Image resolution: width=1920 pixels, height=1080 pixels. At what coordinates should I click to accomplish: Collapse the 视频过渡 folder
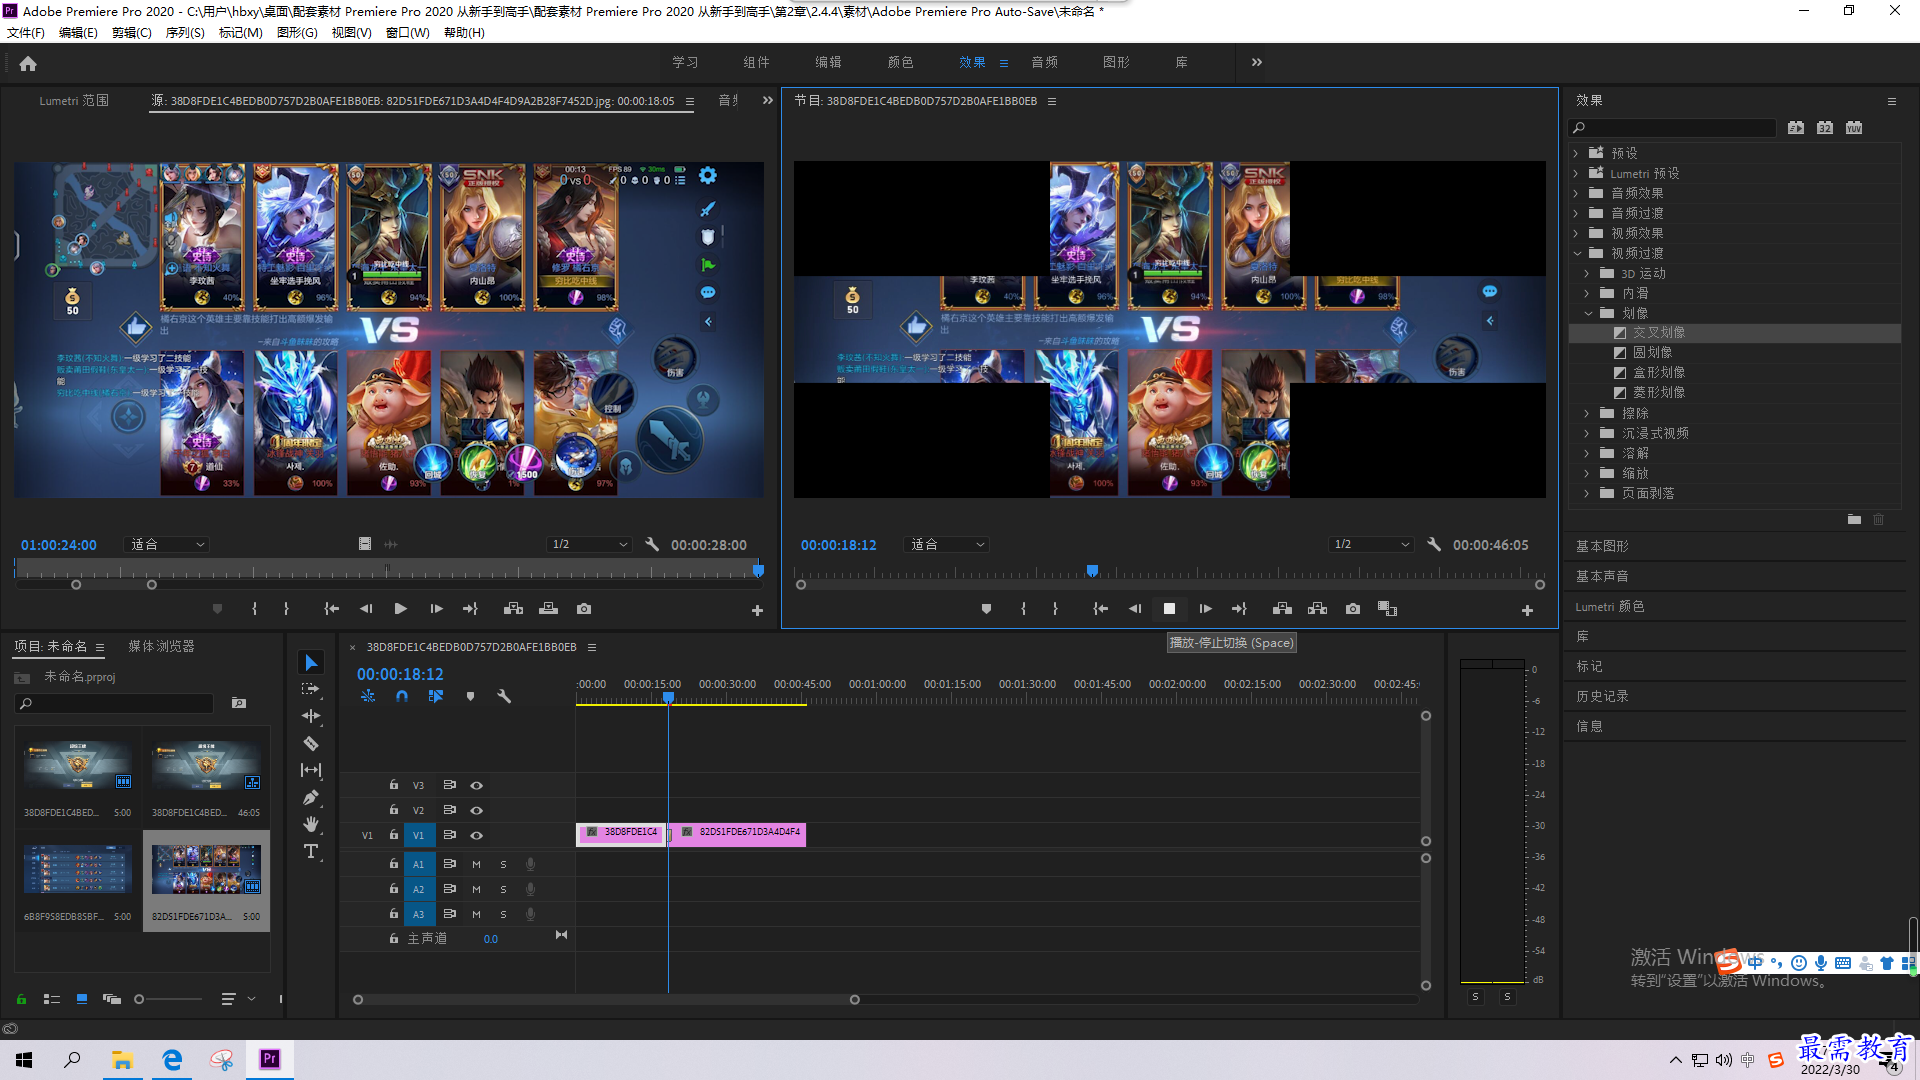pos(1576,253)
